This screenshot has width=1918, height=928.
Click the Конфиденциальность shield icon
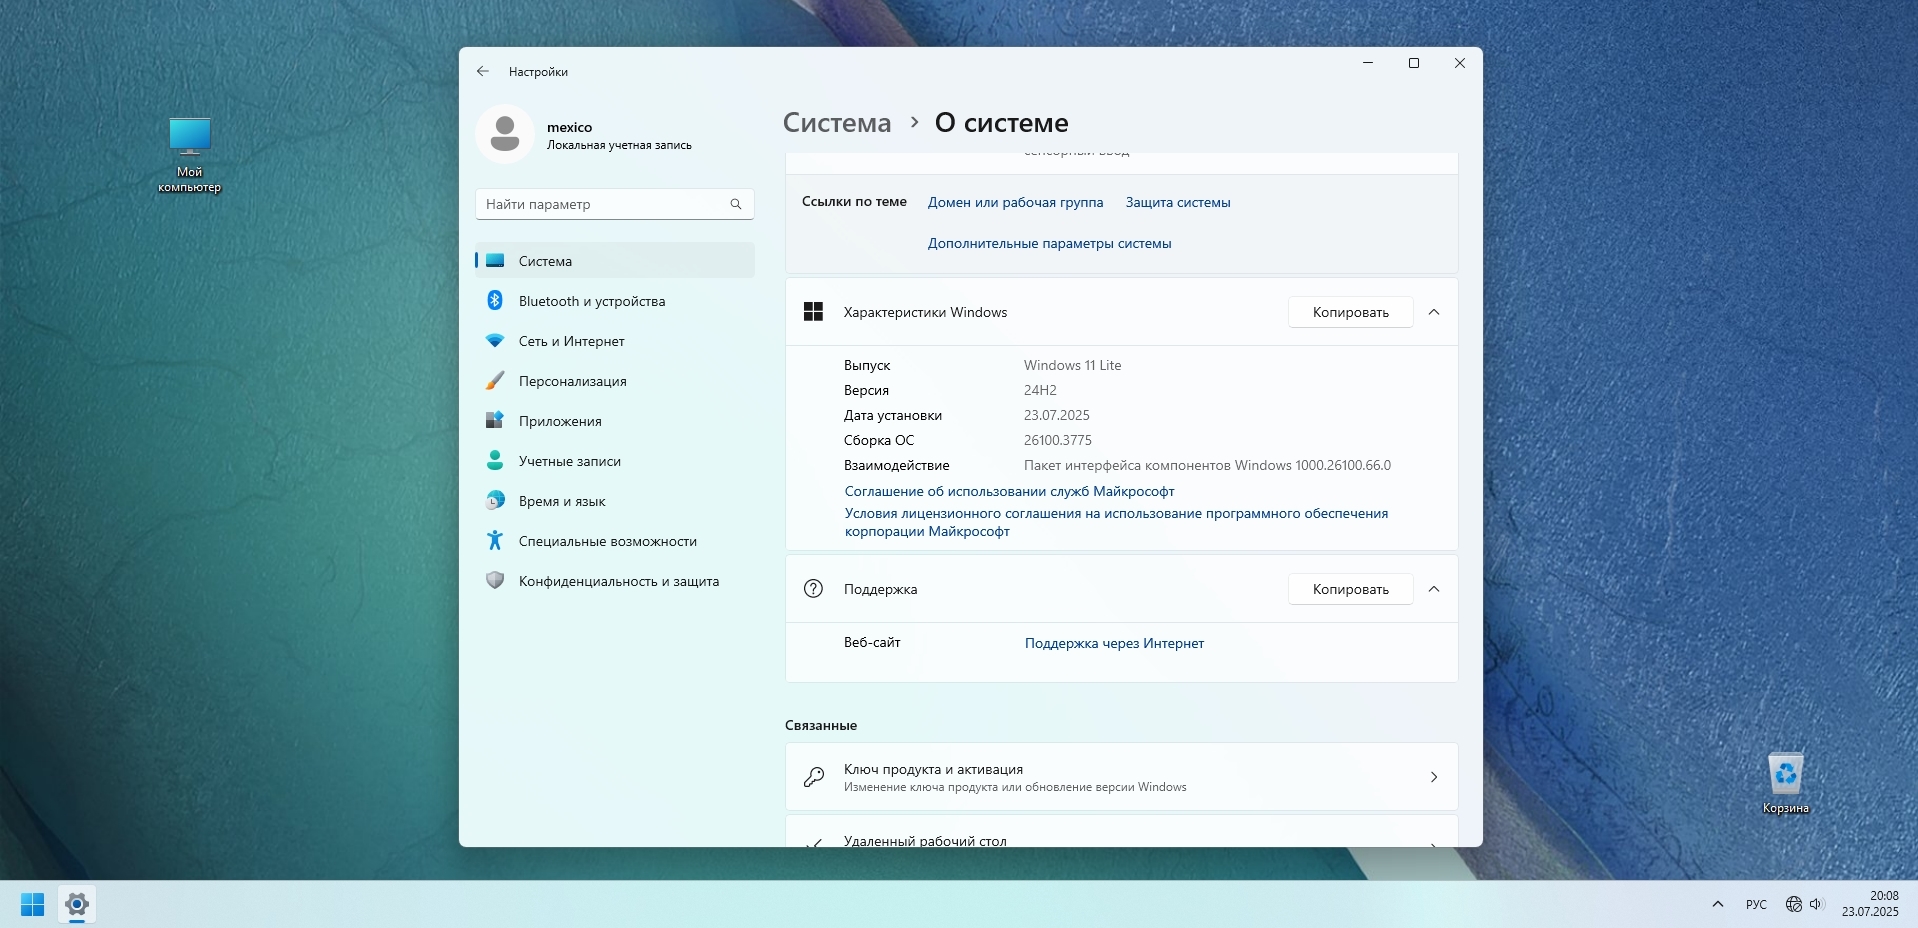495,581
